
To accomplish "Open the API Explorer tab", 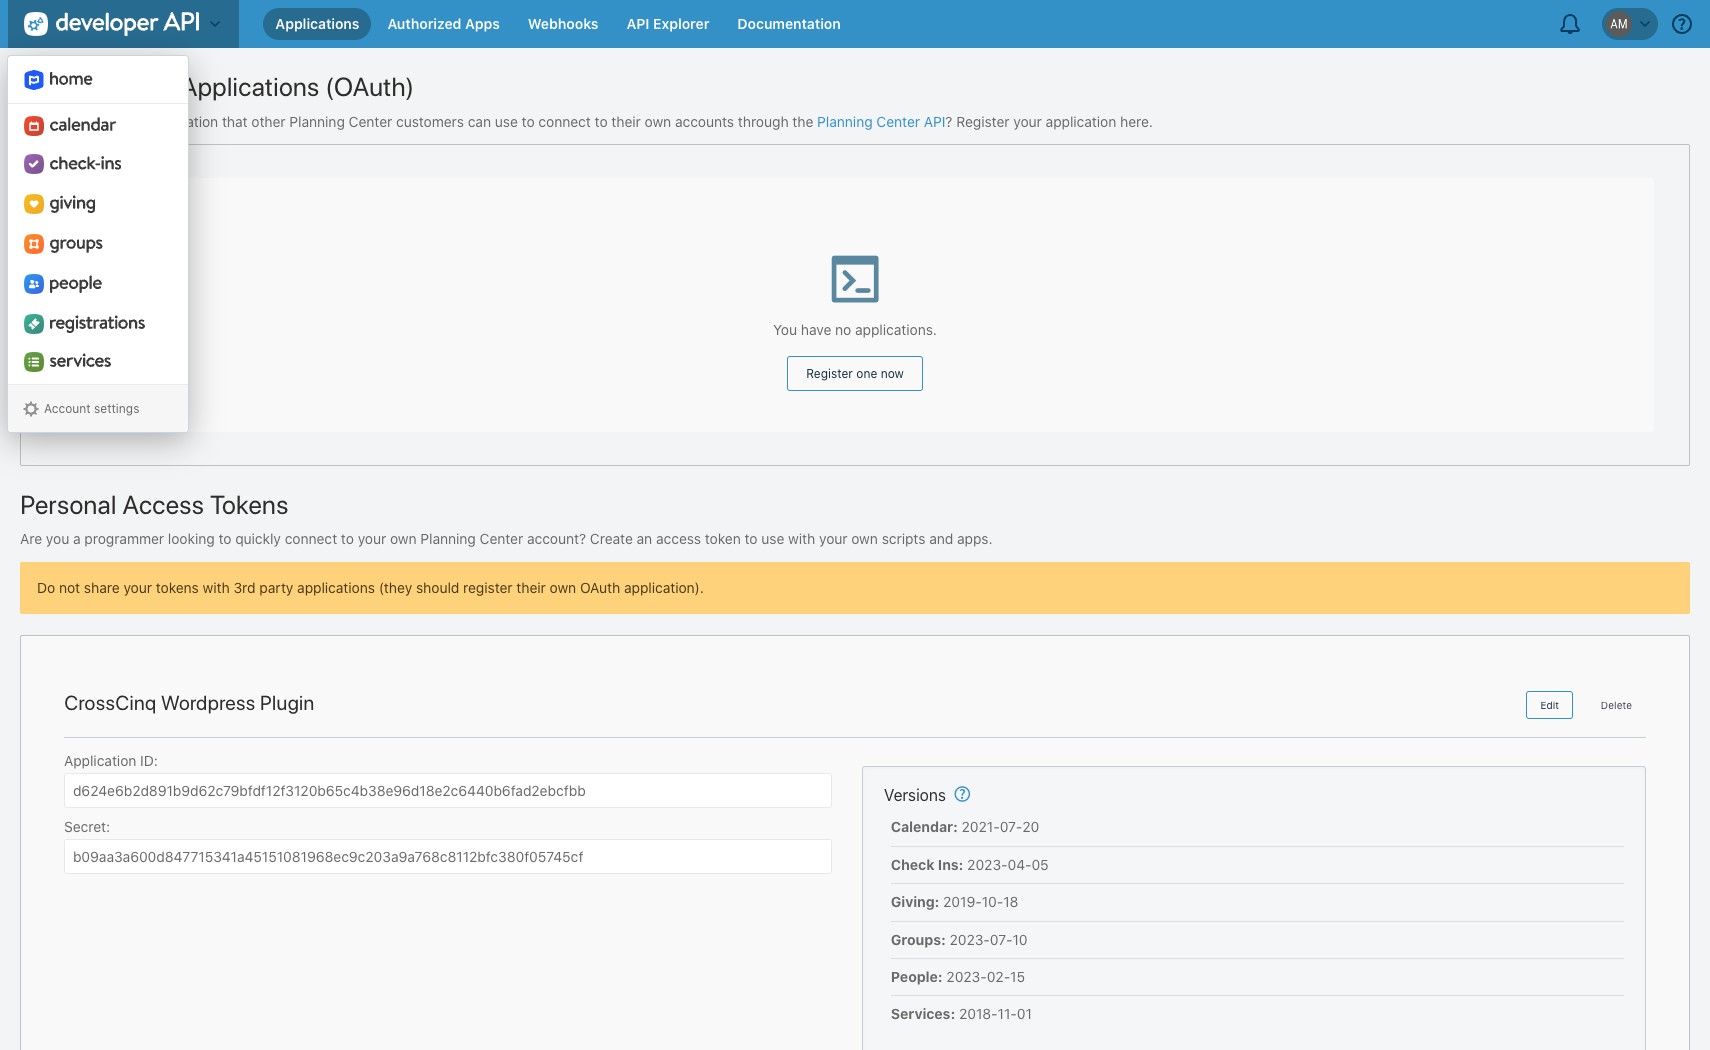I will coord(668,24).
